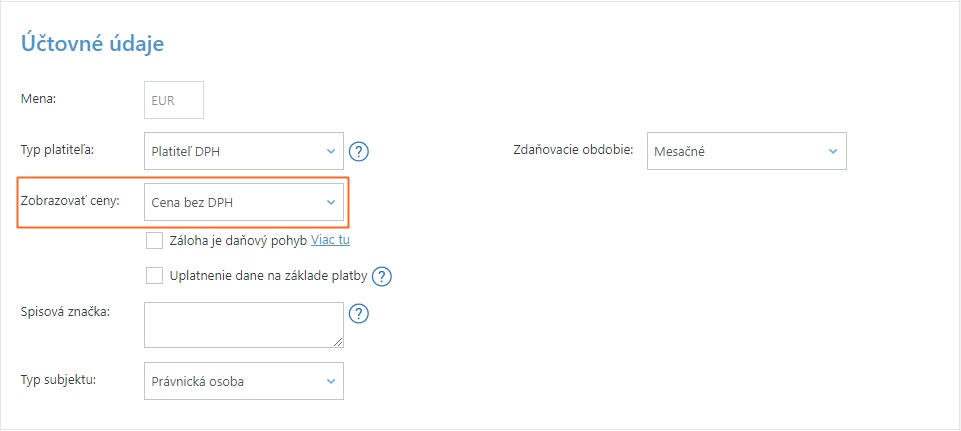961x431 pixels.
Task: Grab the Spisová značka textarea resize handle
Action: click(339, 342)
